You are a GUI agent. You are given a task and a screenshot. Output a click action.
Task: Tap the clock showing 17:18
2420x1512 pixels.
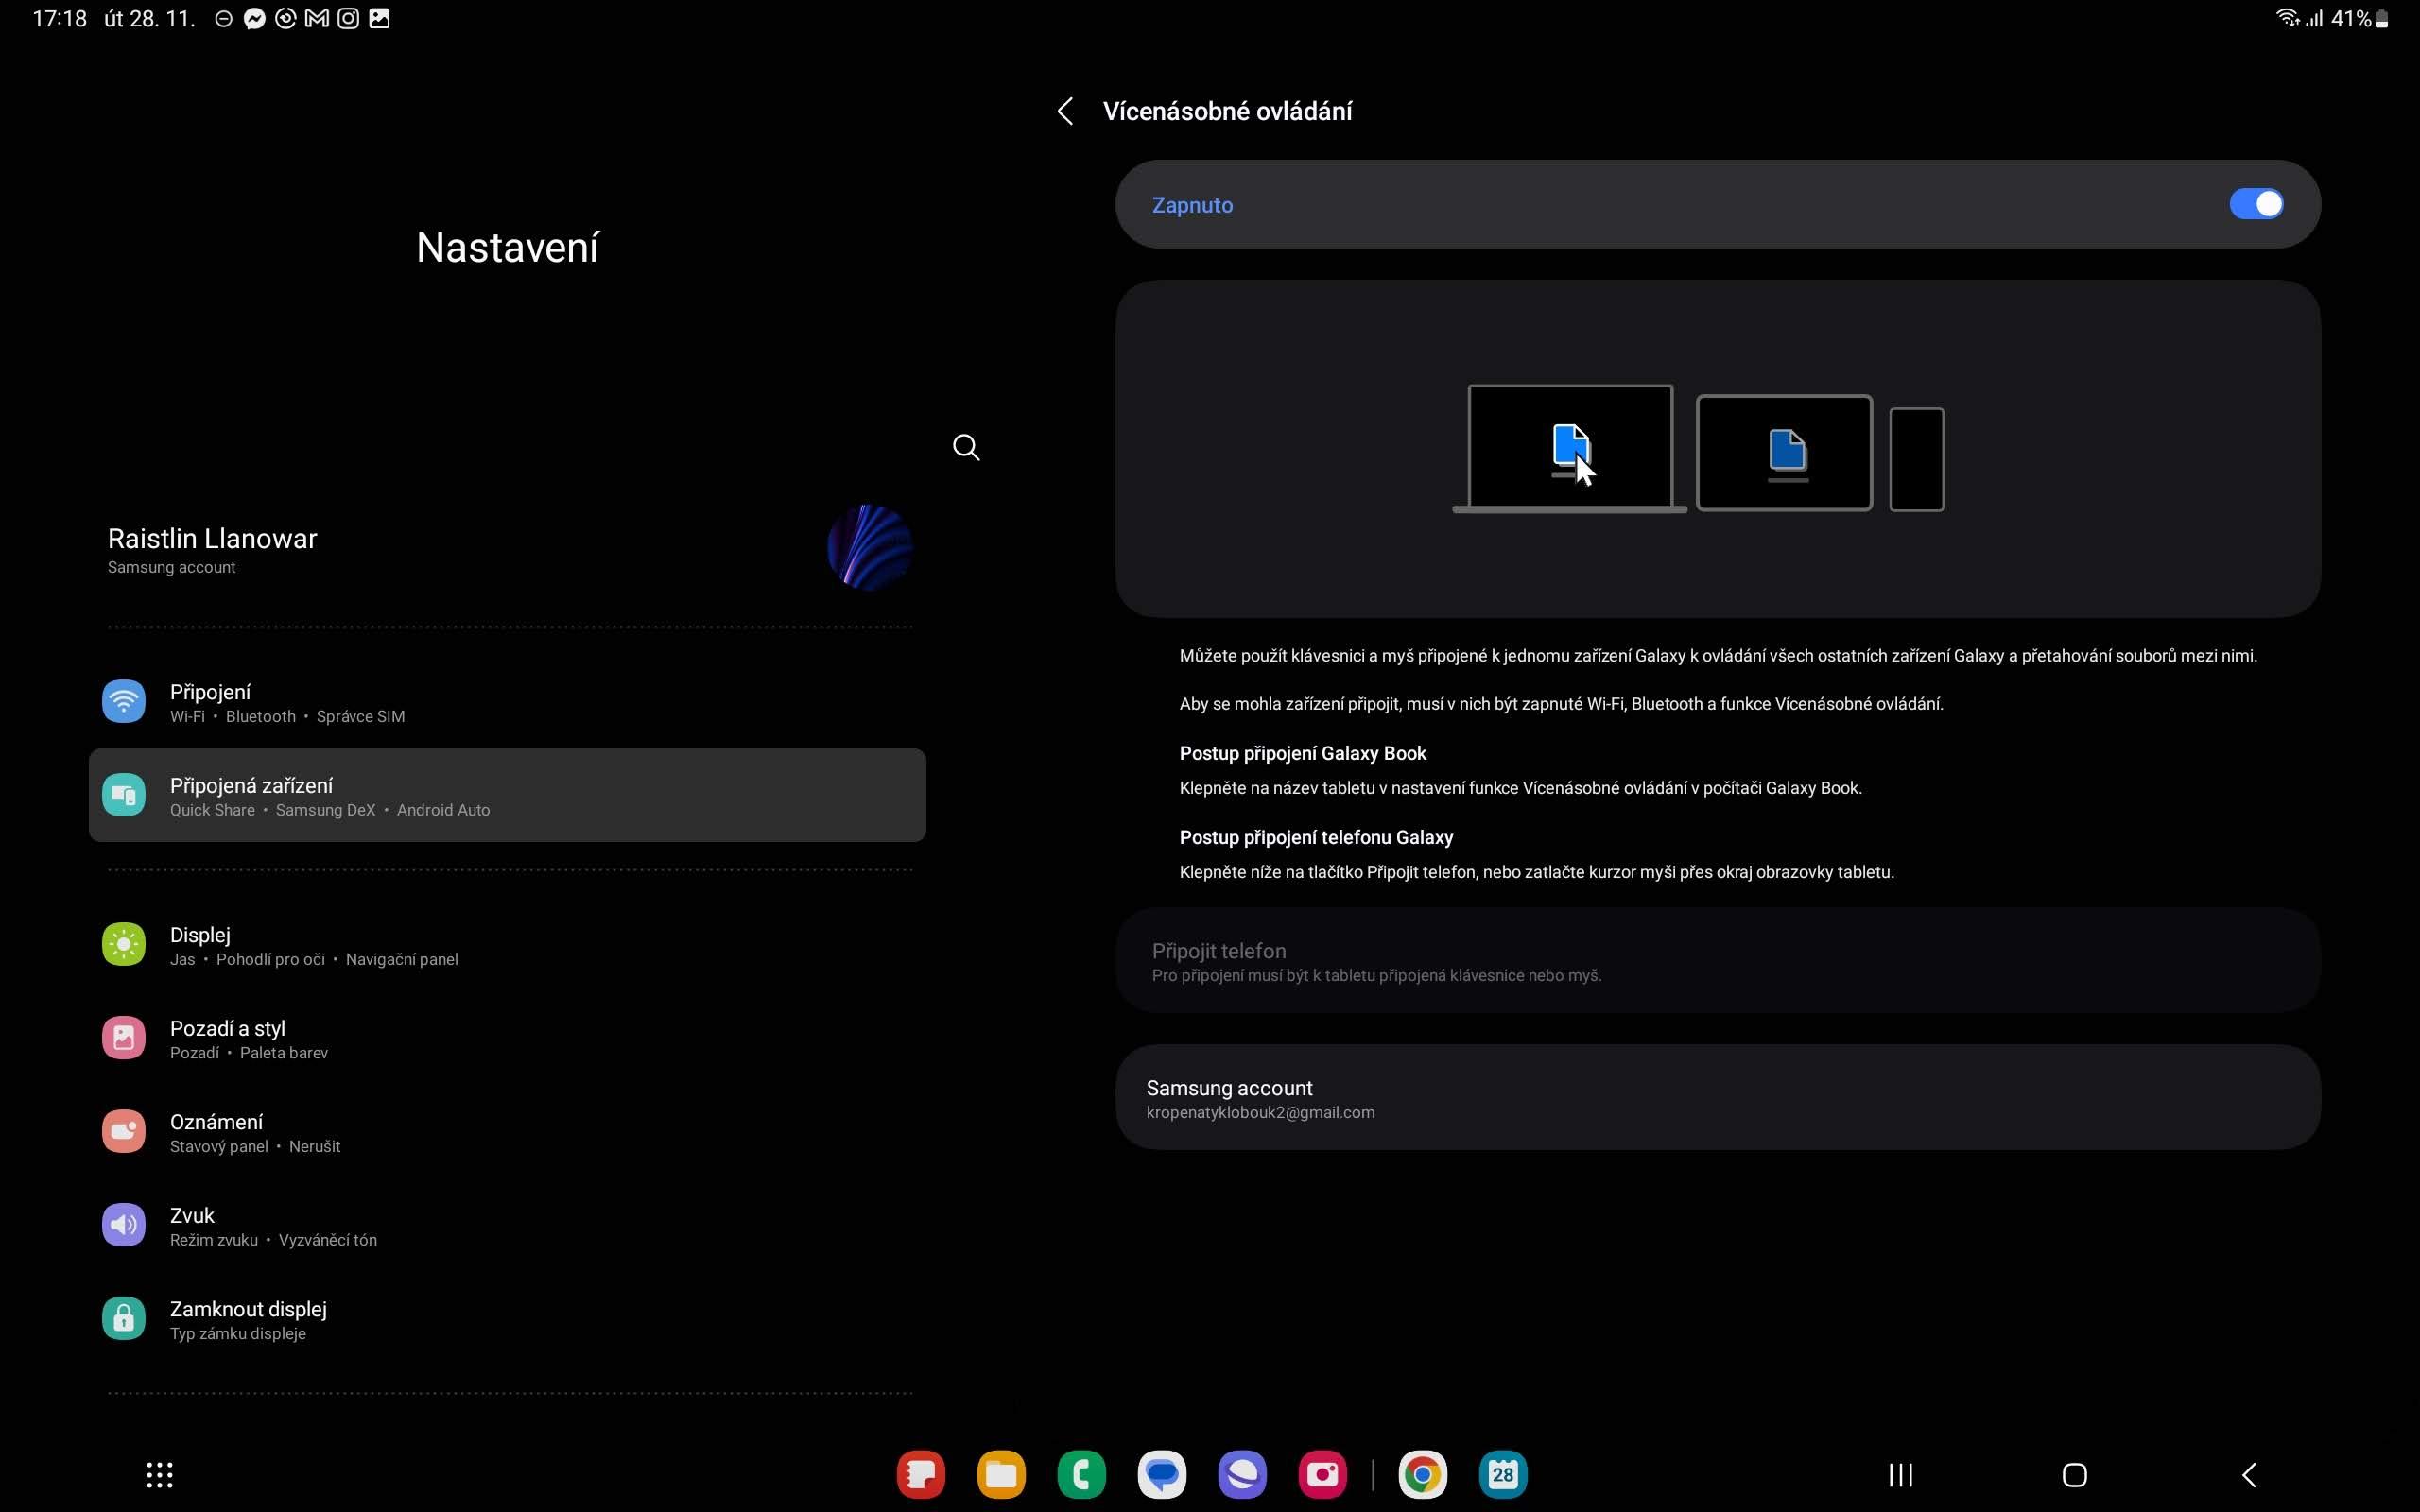pyautogui.click(x=59, y=18)
